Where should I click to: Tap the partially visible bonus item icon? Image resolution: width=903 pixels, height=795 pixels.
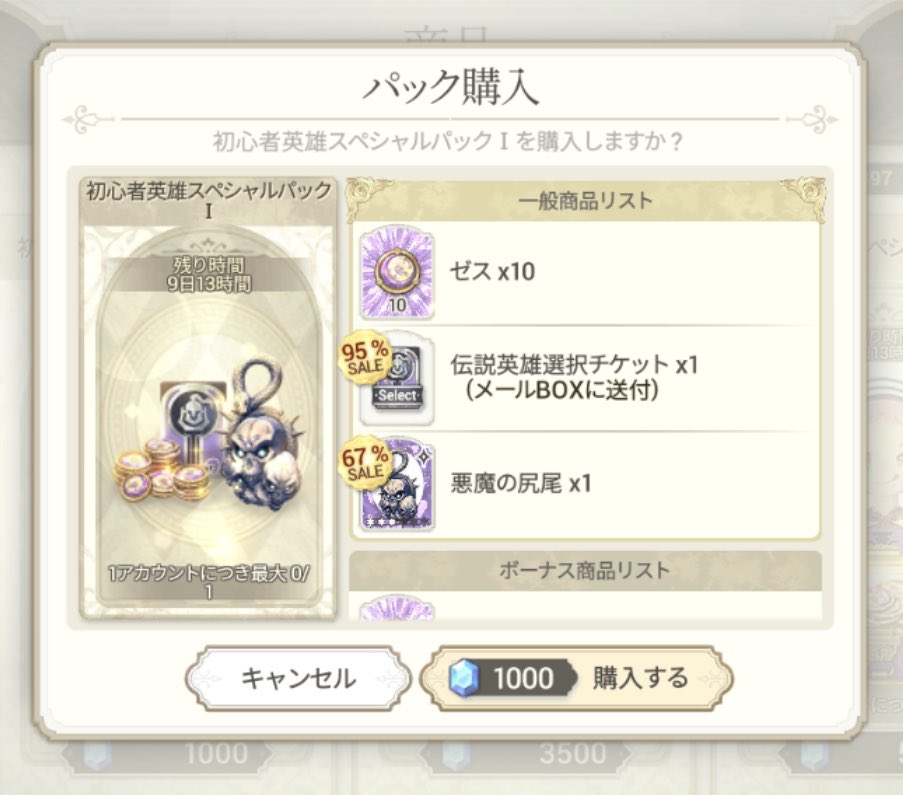point(397,608)
